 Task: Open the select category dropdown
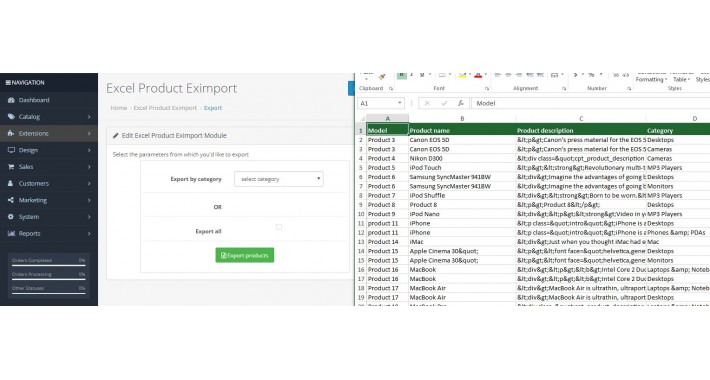point(279,179)
